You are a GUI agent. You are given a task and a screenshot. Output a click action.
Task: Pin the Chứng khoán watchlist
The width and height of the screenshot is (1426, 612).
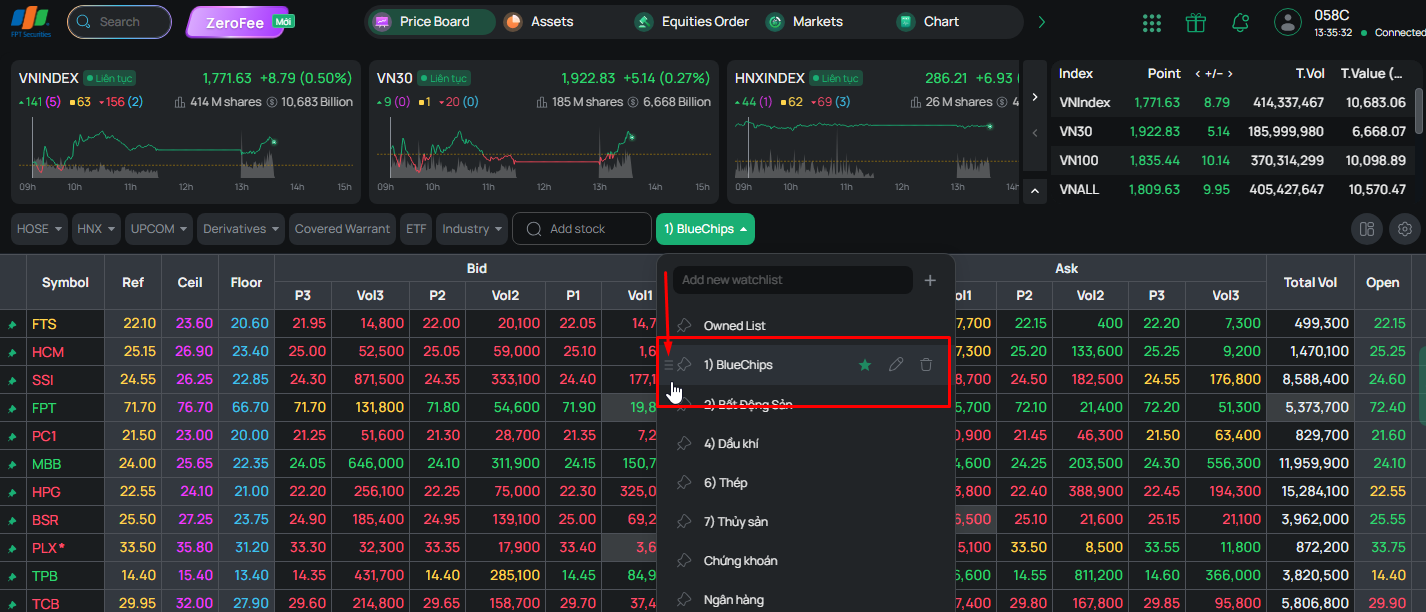point(684,560)
